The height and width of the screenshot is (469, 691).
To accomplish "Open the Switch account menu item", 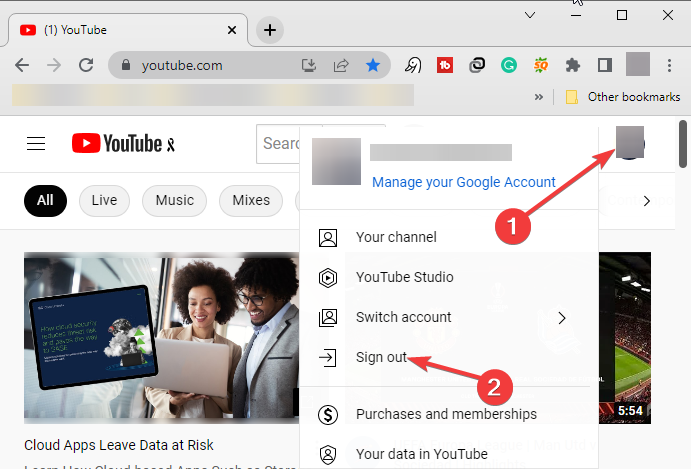I will coord(449,317).
